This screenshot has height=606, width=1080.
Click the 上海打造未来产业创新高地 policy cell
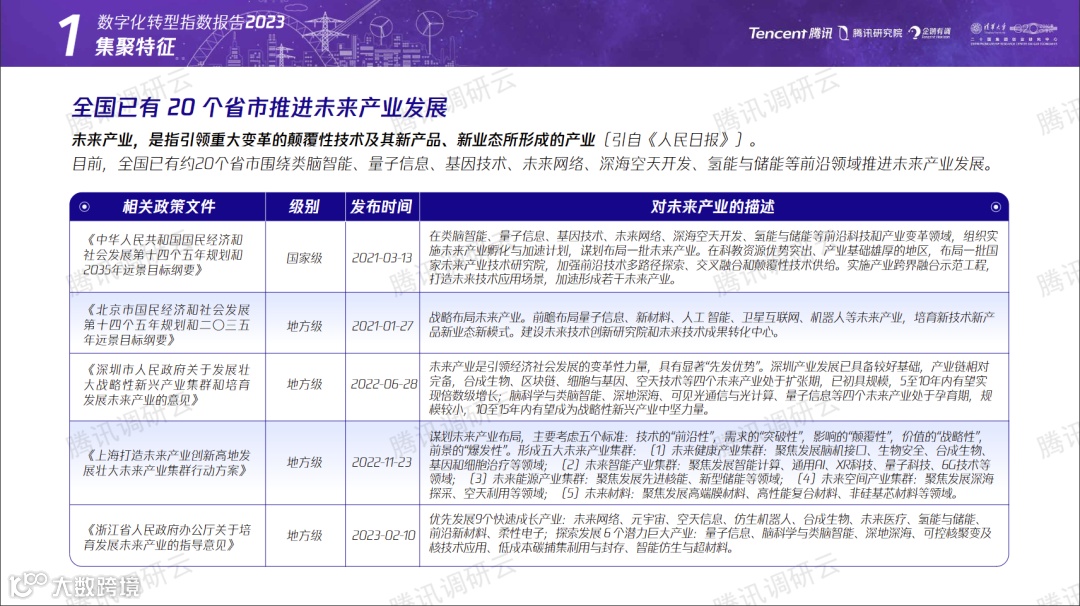pos(167,463)
